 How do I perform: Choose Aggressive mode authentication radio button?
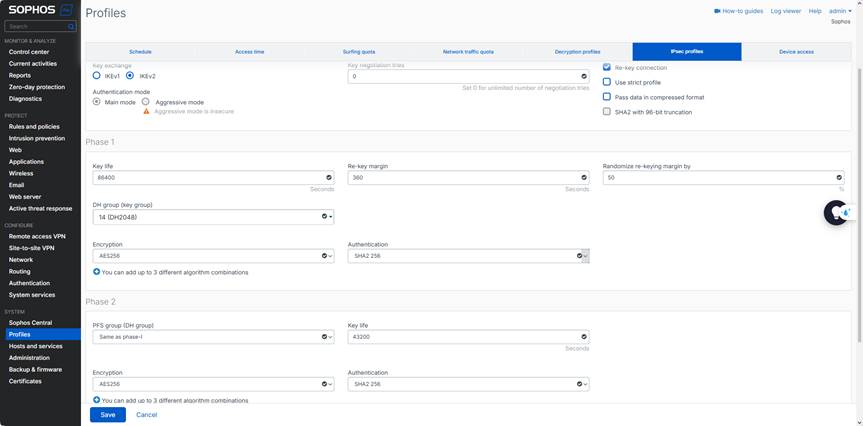tap(146, 102)
